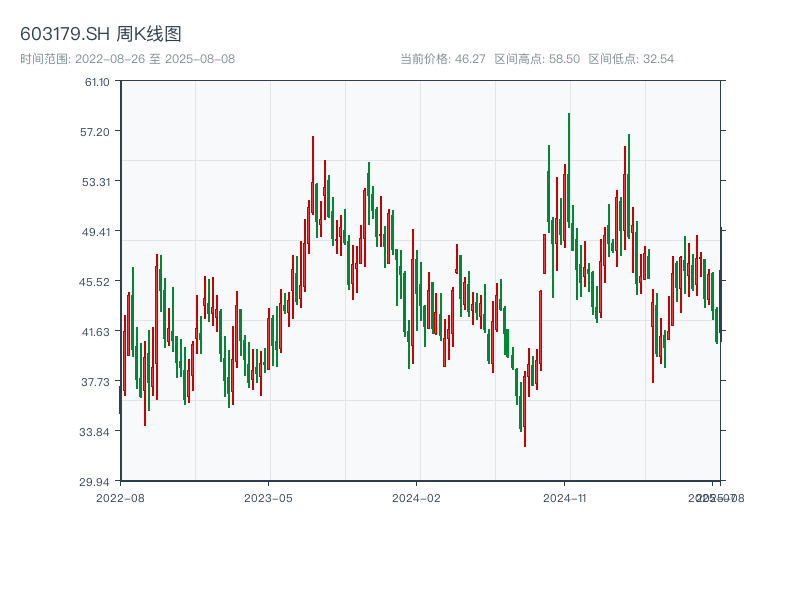
Task: Click the chart title 603179.SH 周K线图
Action: tap(101, 34)
